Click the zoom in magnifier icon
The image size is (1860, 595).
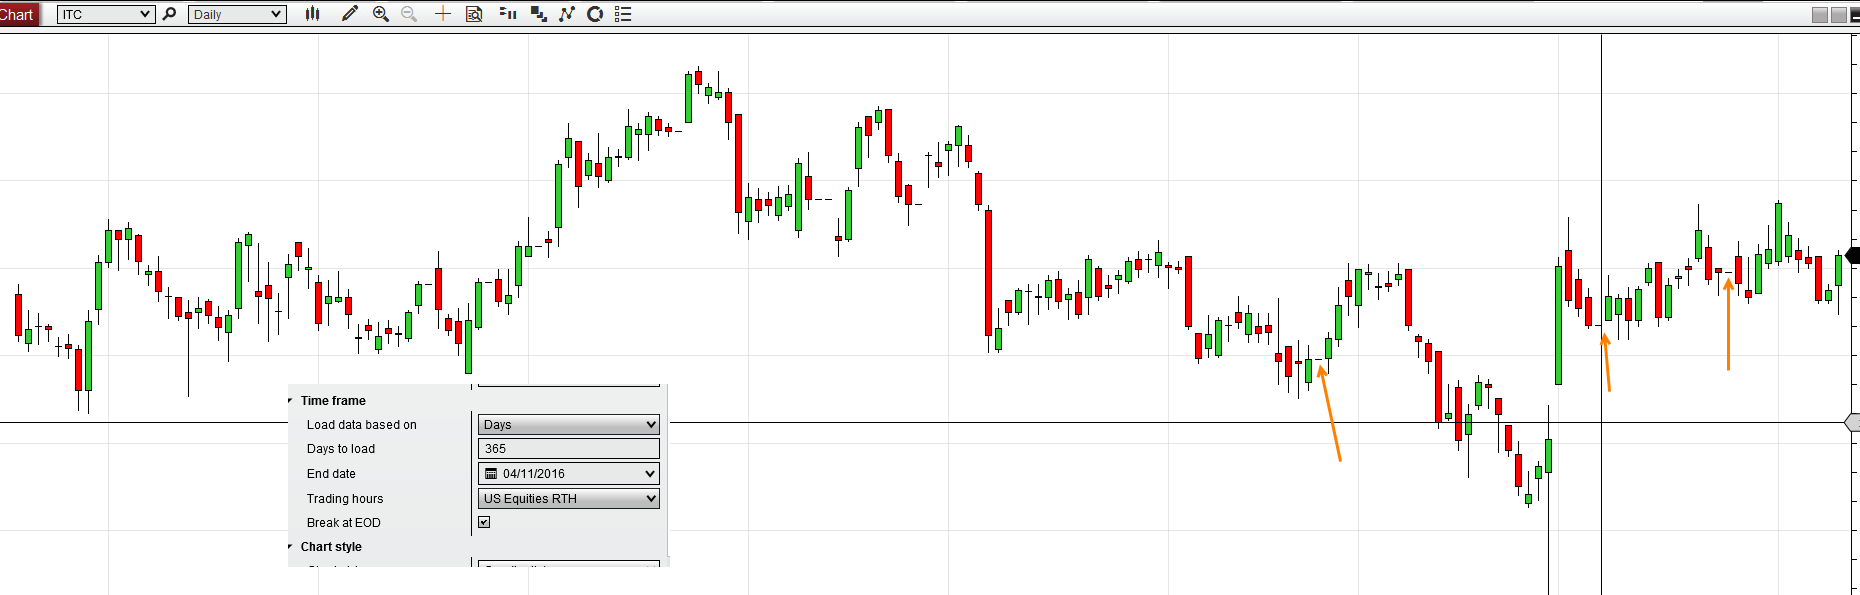pos(381,14)
